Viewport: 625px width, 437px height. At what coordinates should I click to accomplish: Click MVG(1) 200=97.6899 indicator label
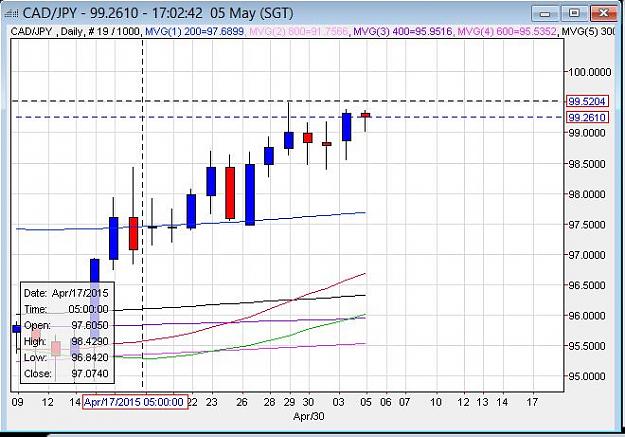coord(195,31)
